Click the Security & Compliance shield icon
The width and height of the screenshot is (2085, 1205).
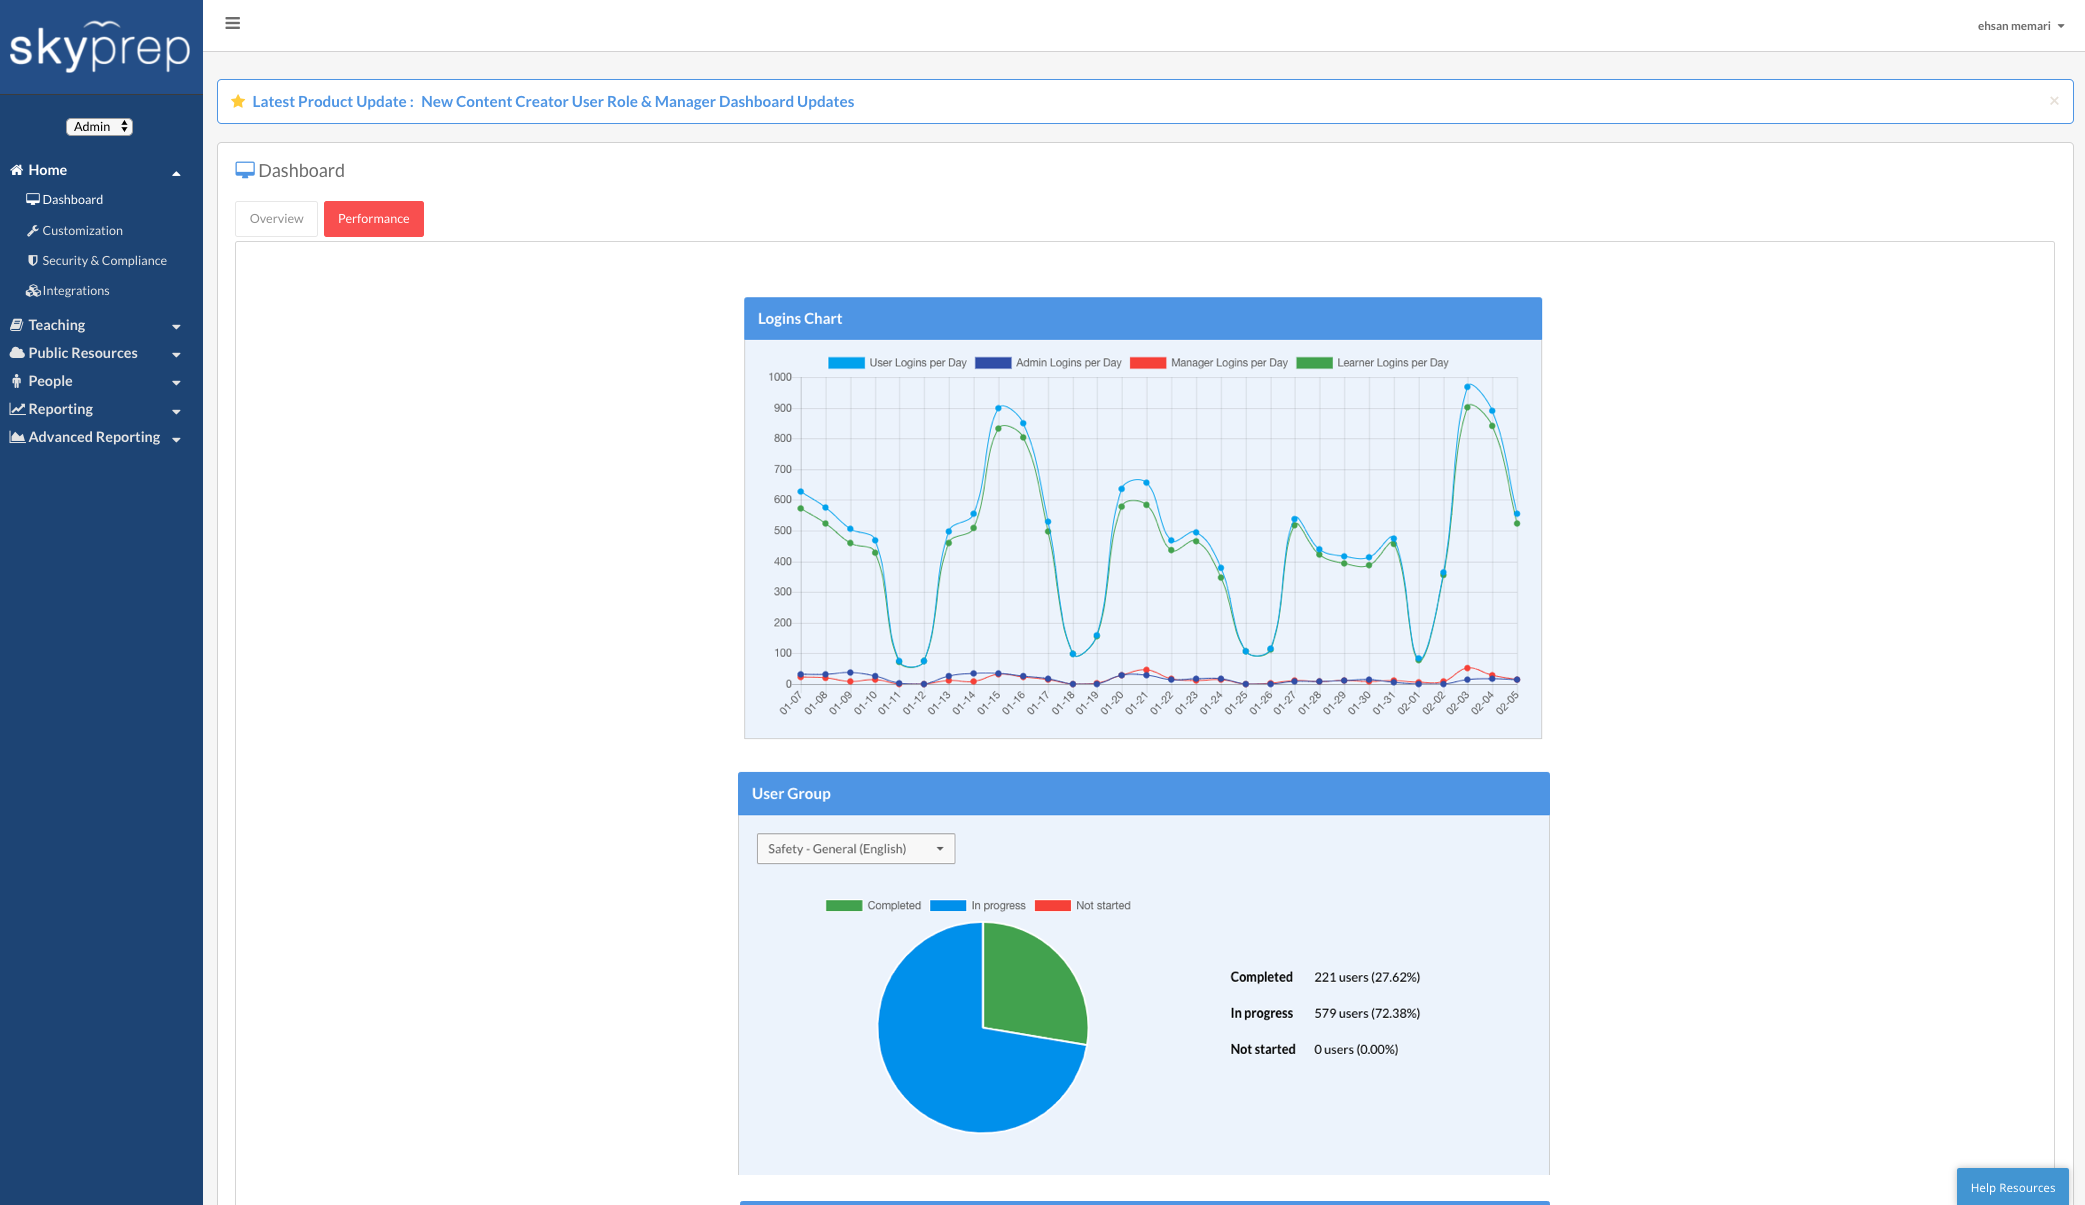33,260
